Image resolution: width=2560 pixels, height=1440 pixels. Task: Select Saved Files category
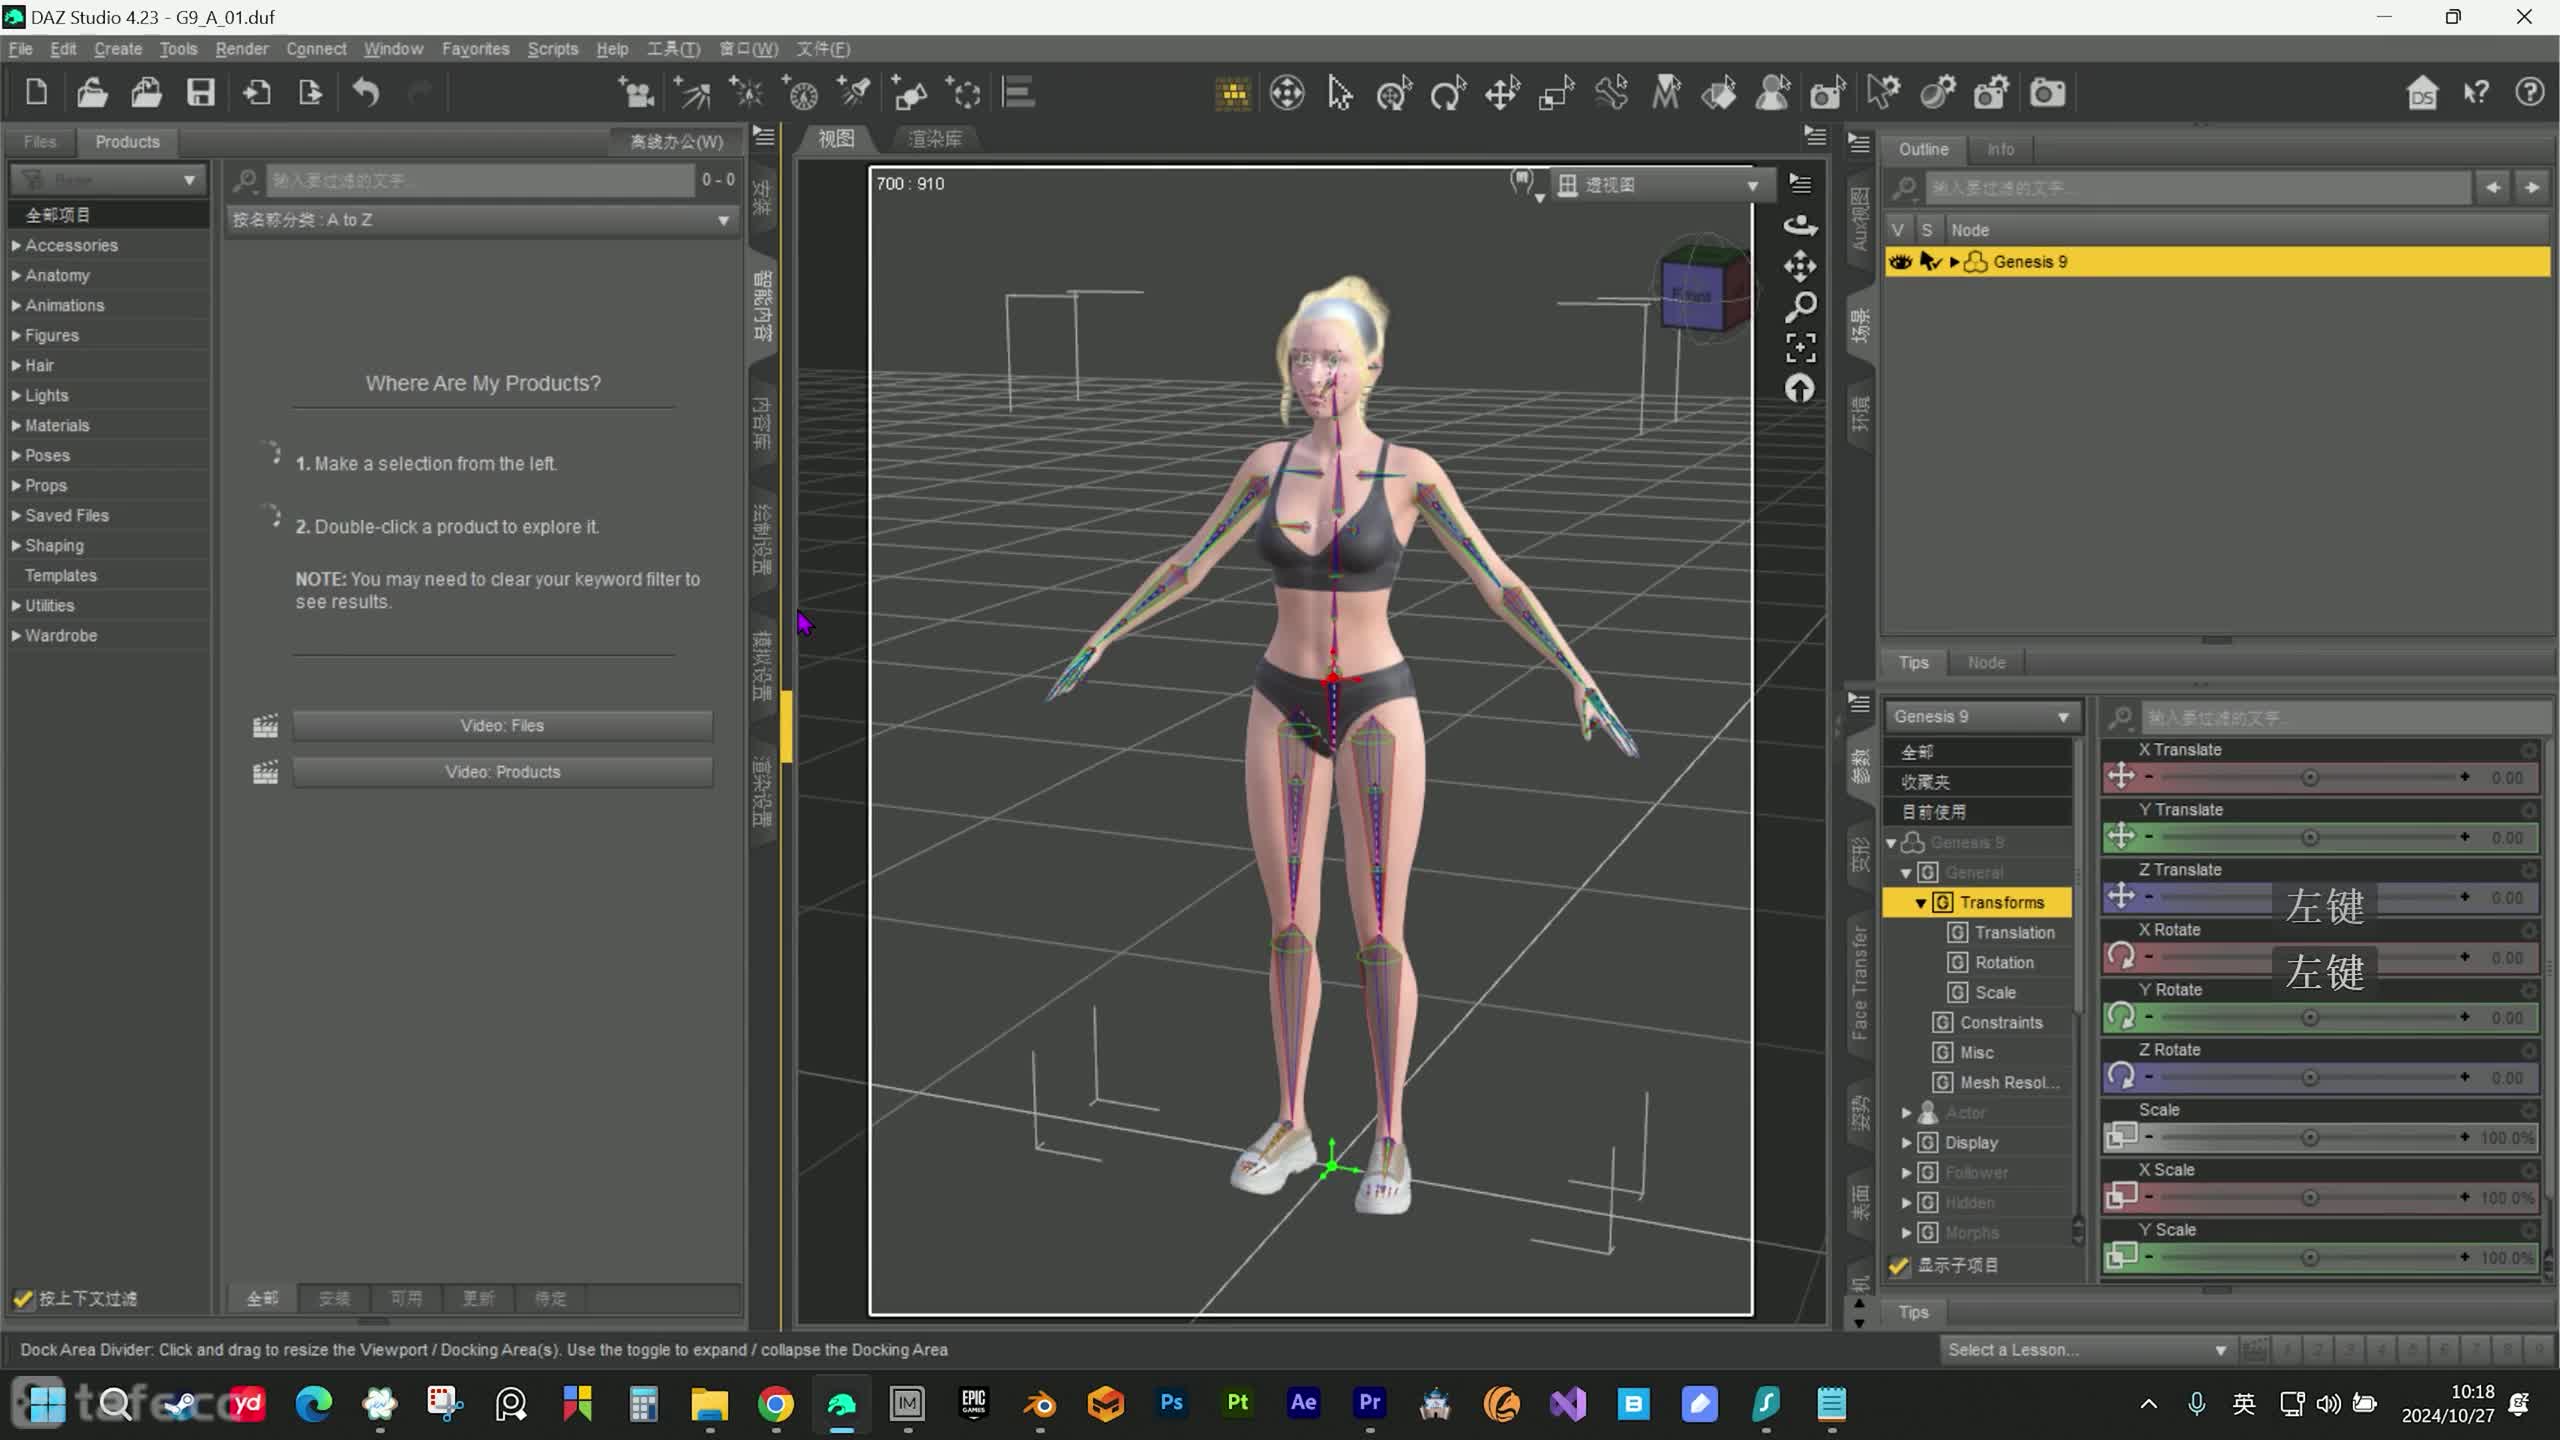click(x=66, y=515)
